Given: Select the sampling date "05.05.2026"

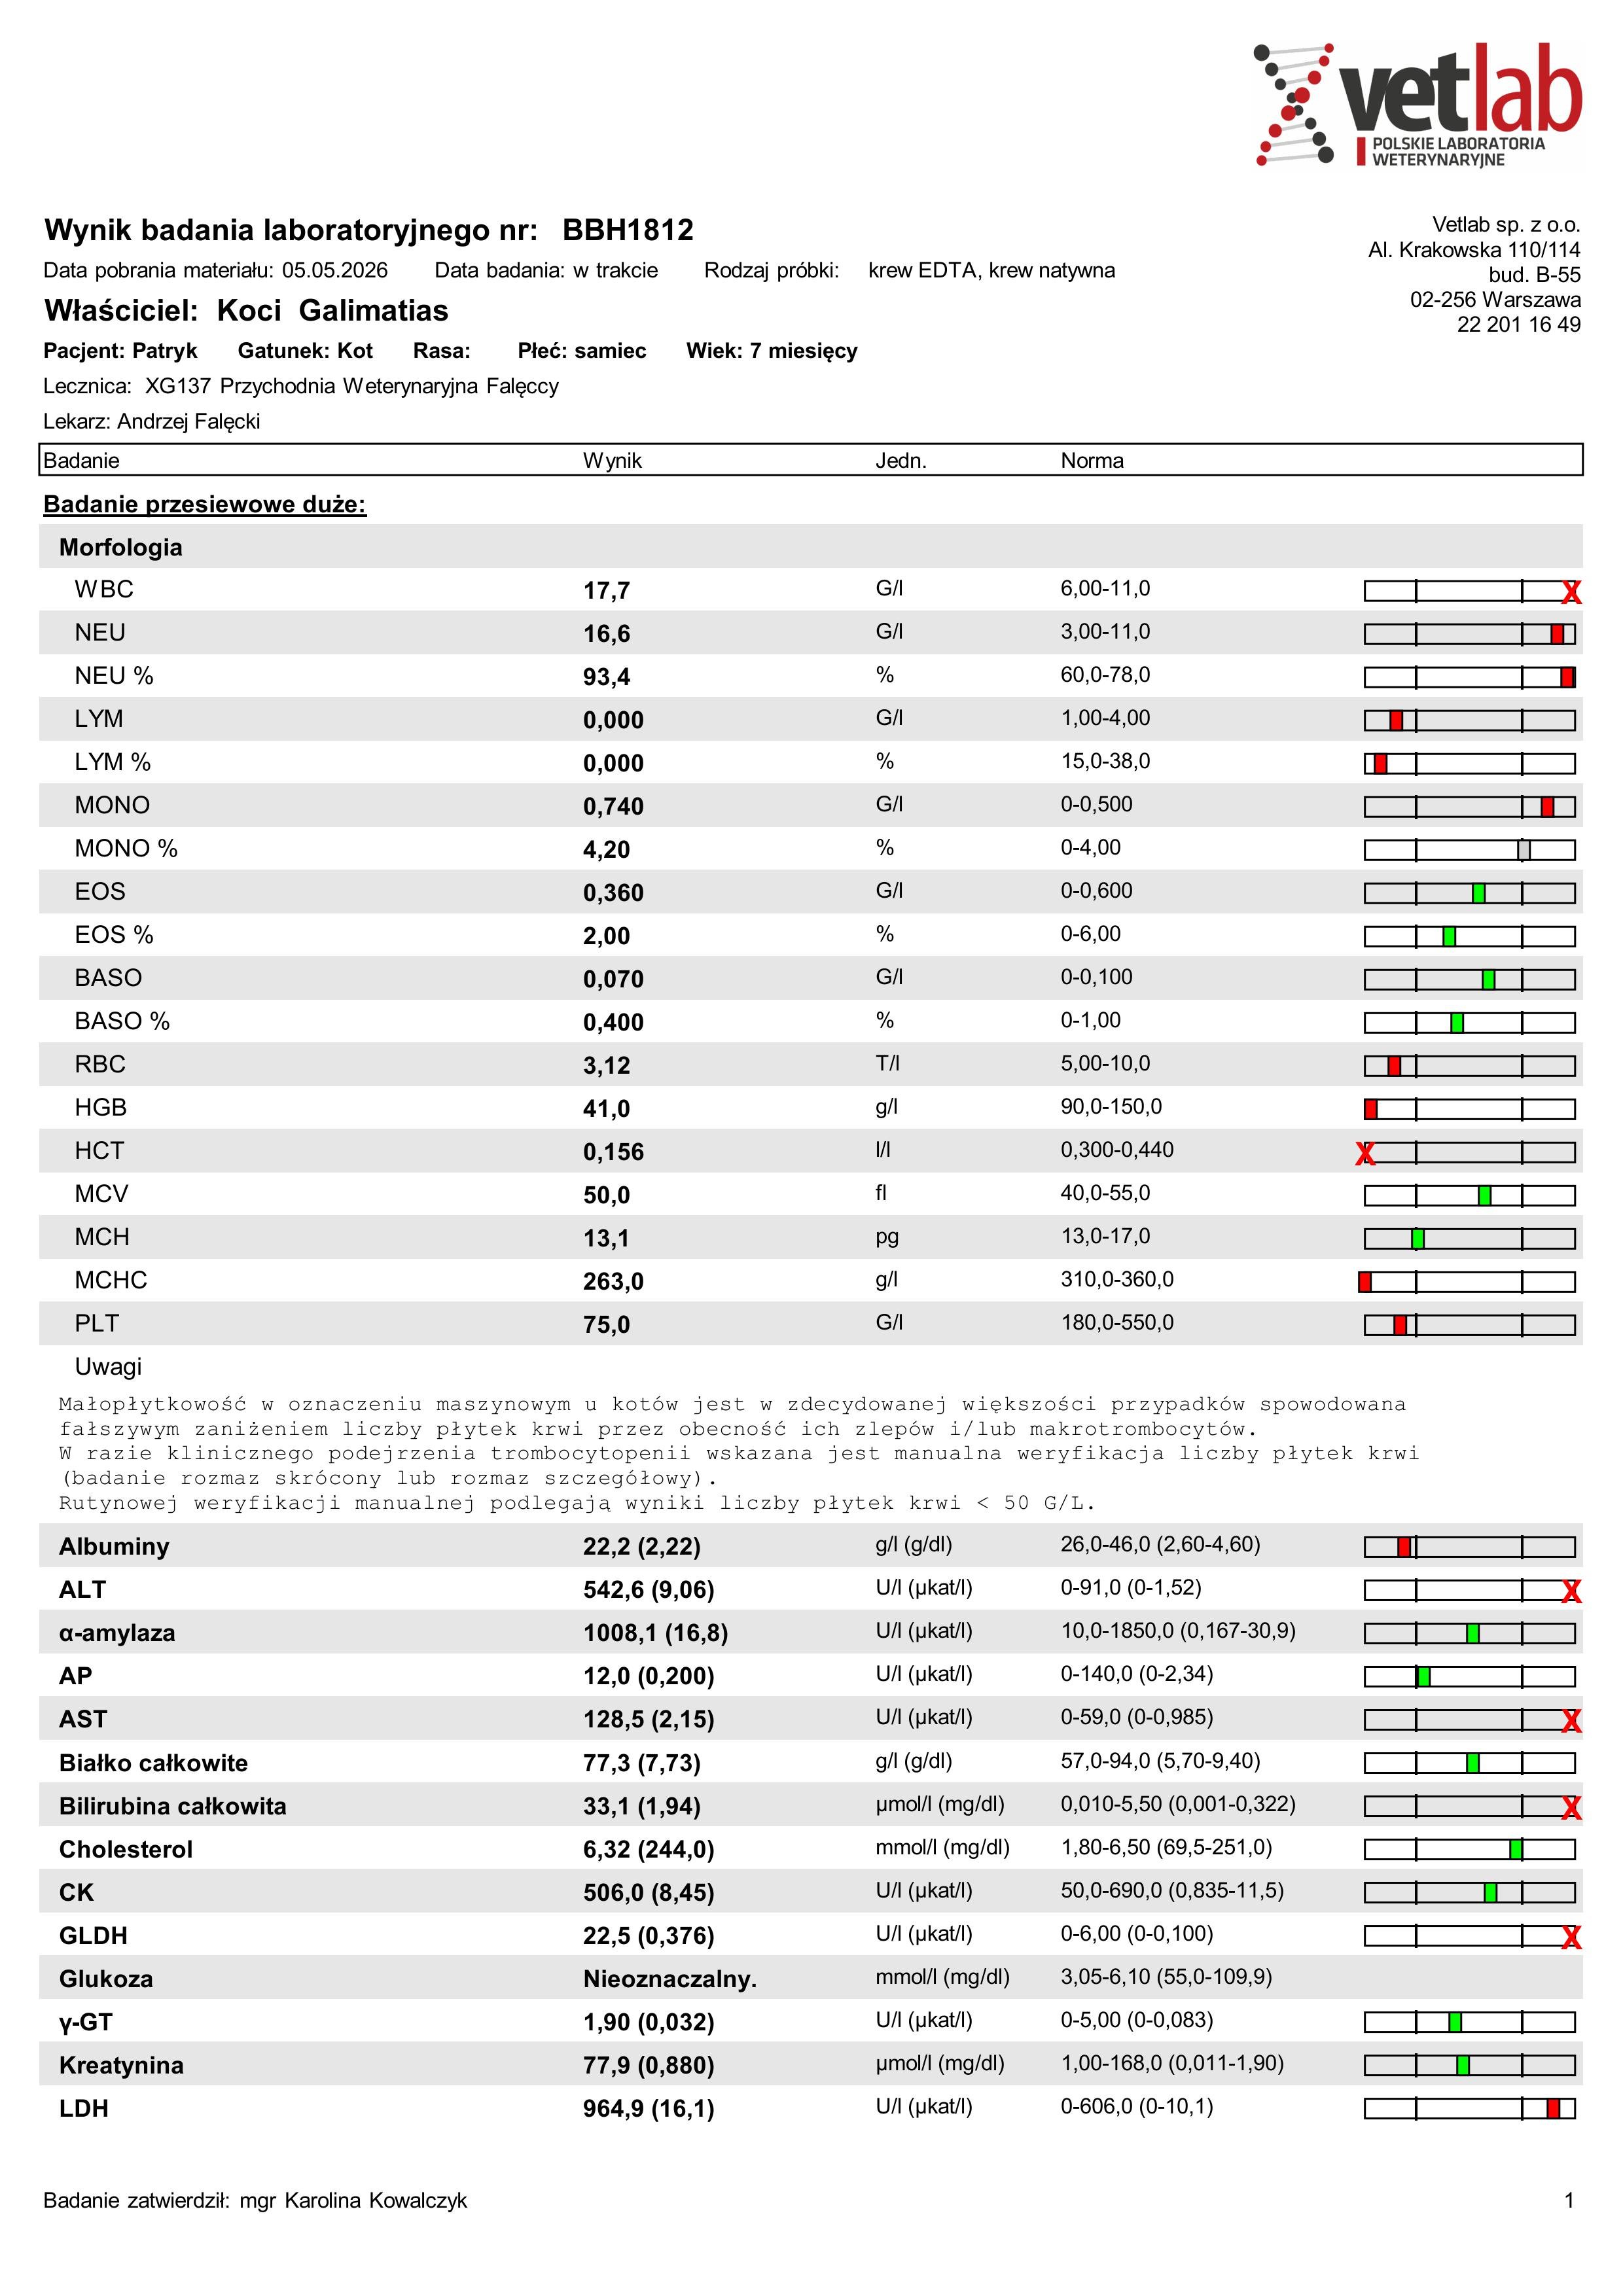Looking at the screenshot, I should coord(335,270).
